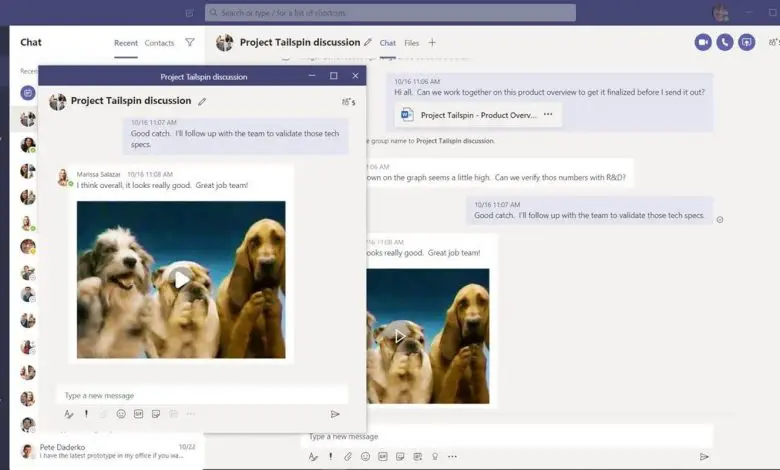Edit group name pencil in main window
The width and height of the screenshot is (780, 470).
368,42
